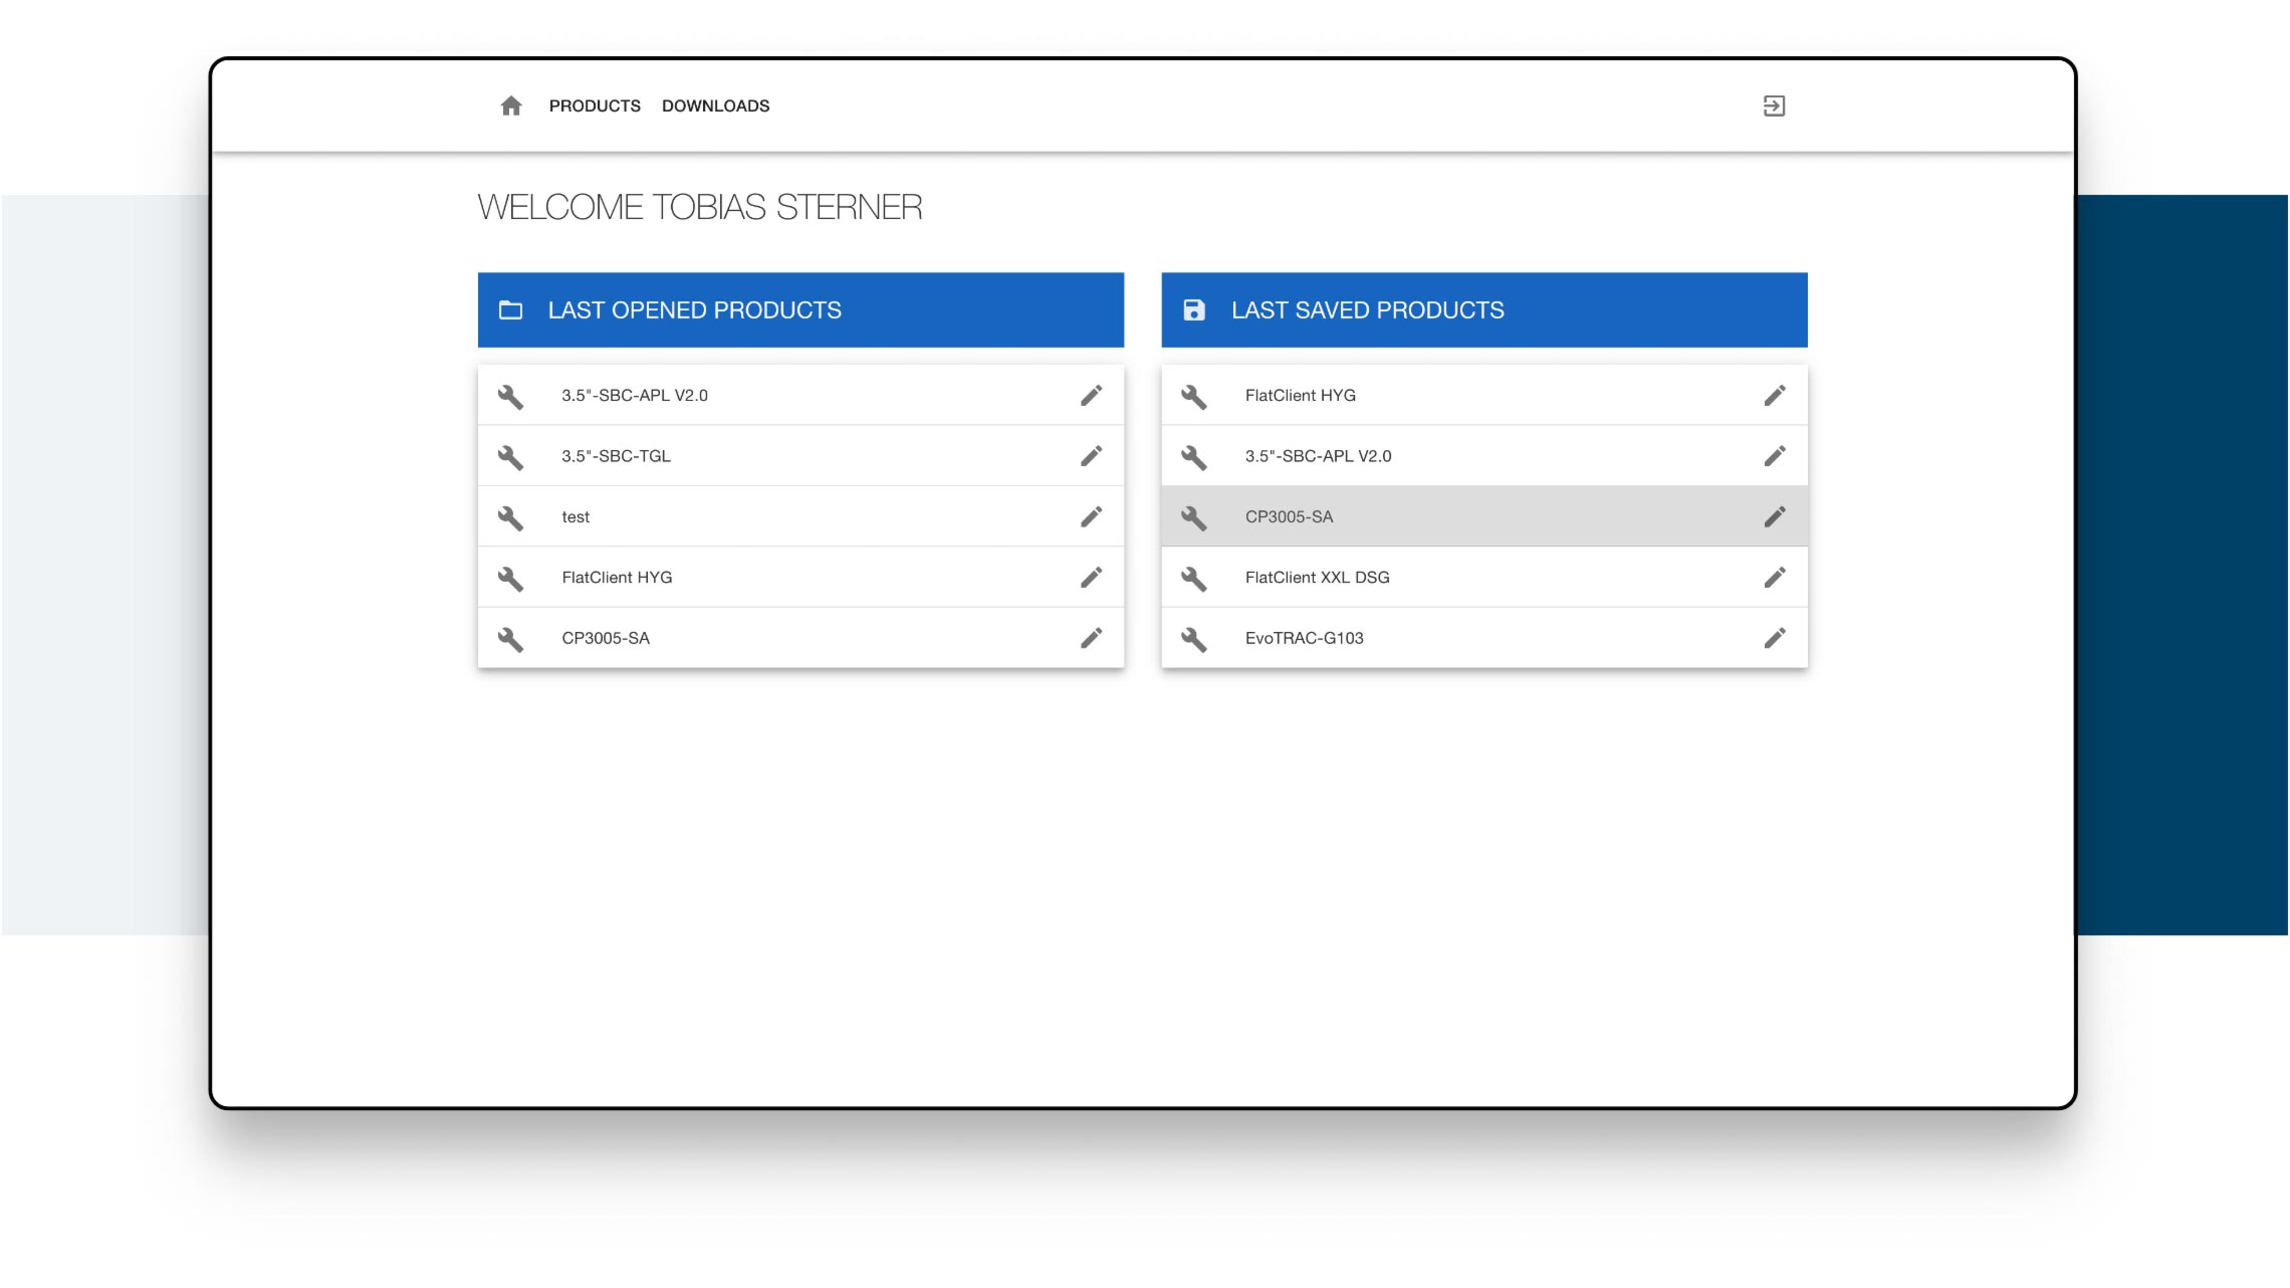This screenshot has width=2290, height=1288.
Task: Click the Last Saved Products header
Action: (1367, 310)
